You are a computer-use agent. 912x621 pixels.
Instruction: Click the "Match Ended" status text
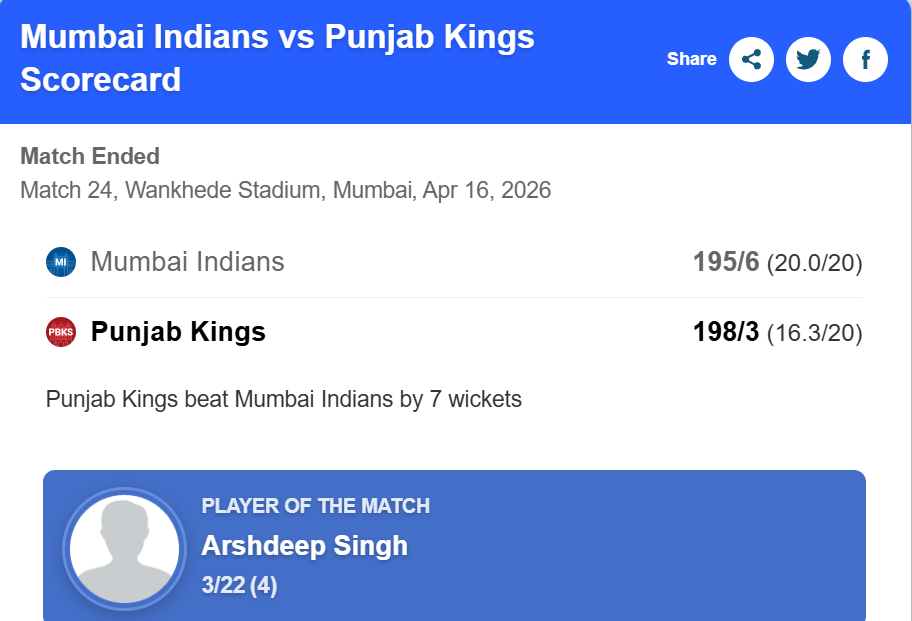(90, 156)
